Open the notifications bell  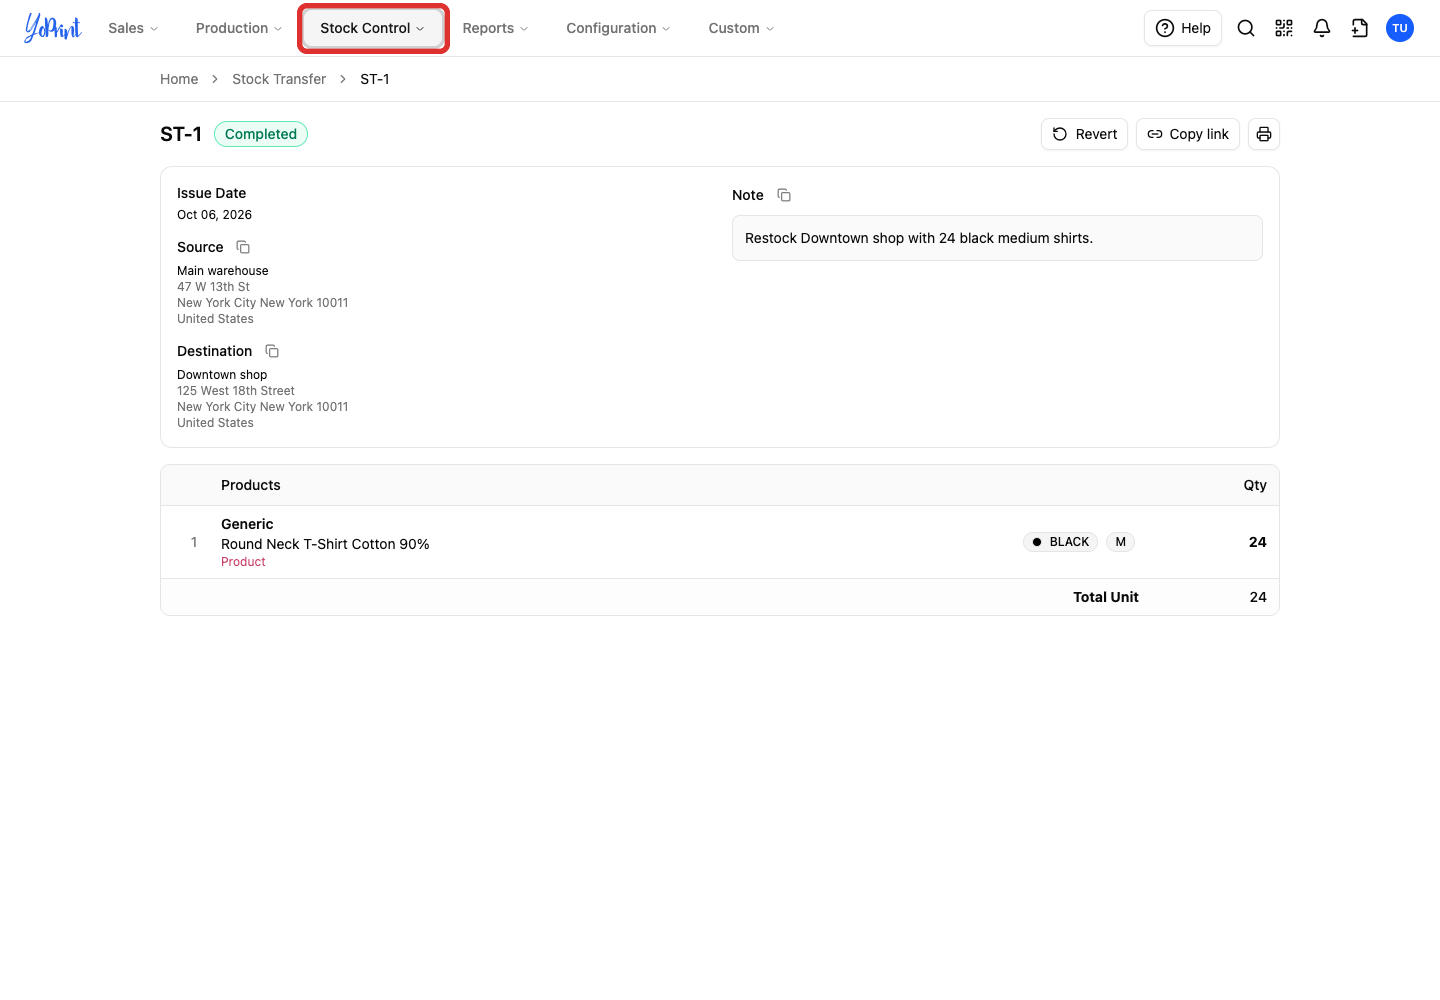pos(1322,28)
